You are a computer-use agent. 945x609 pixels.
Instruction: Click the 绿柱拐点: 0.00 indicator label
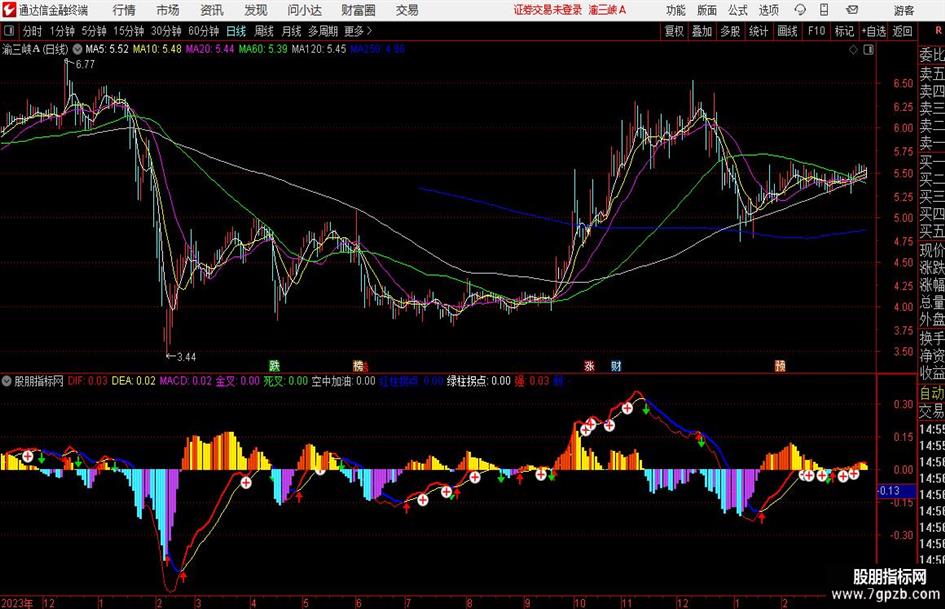479,381
